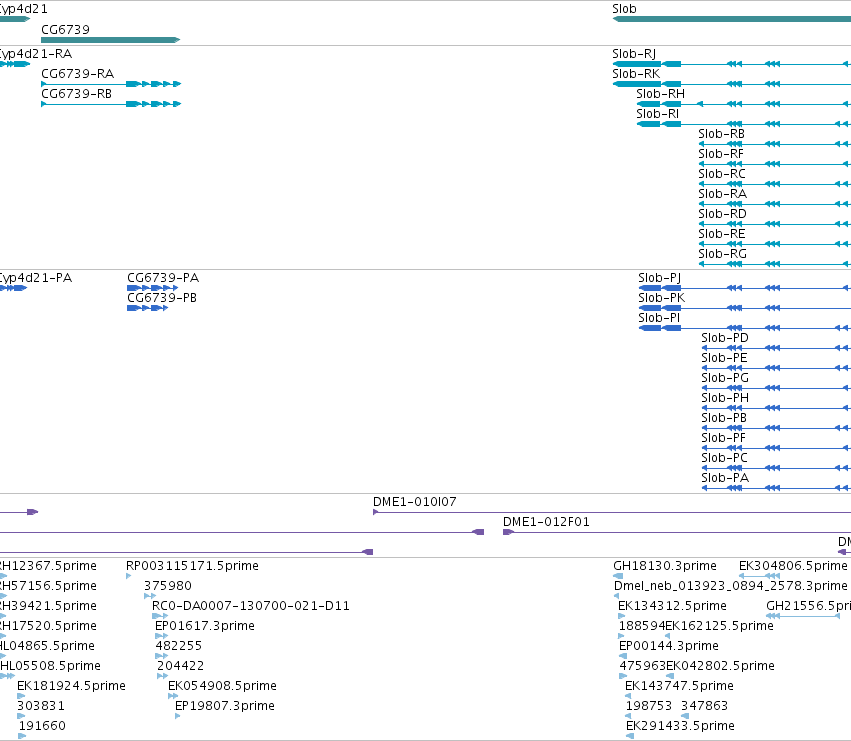Select the EP00144.3prime EST
This screenshot has height=741, width=851.
(623, 656)
